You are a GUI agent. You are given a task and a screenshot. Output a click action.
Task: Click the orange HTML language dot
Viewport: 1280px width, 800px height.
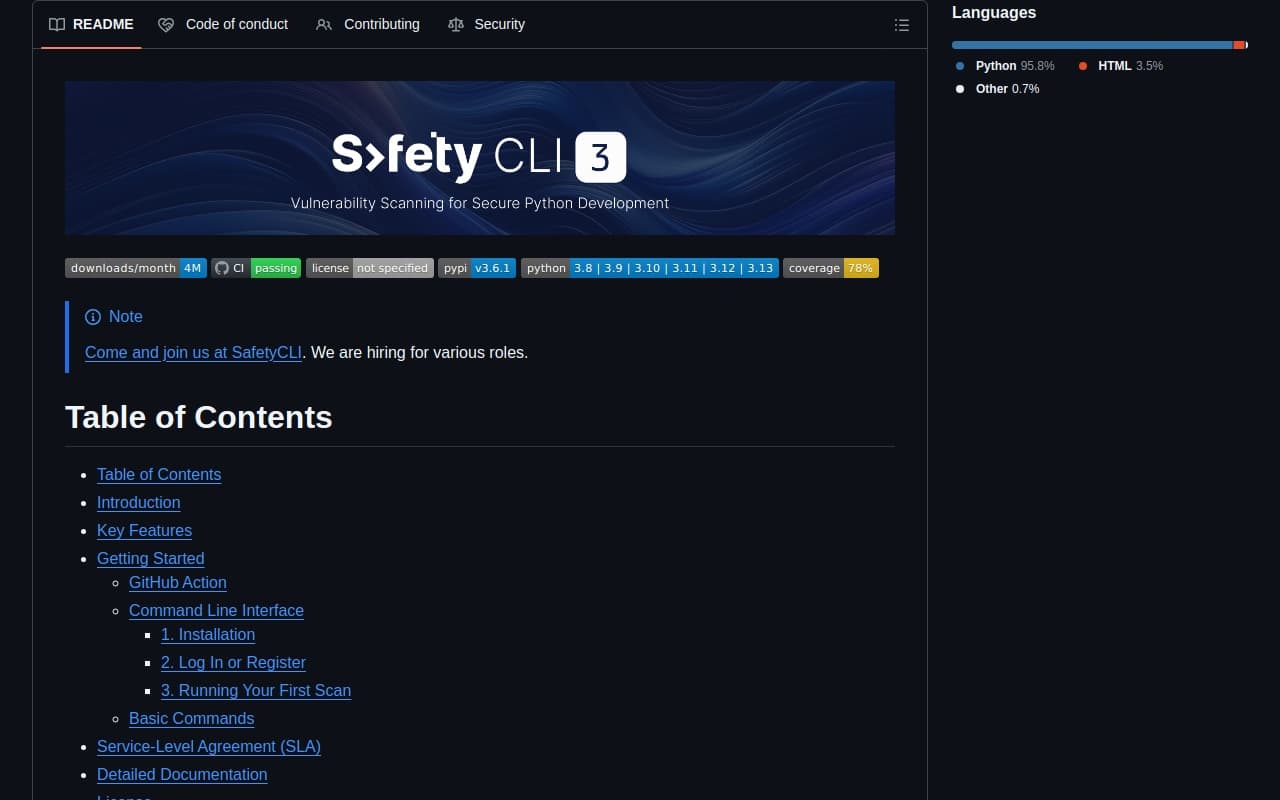tap(1082, 65)
